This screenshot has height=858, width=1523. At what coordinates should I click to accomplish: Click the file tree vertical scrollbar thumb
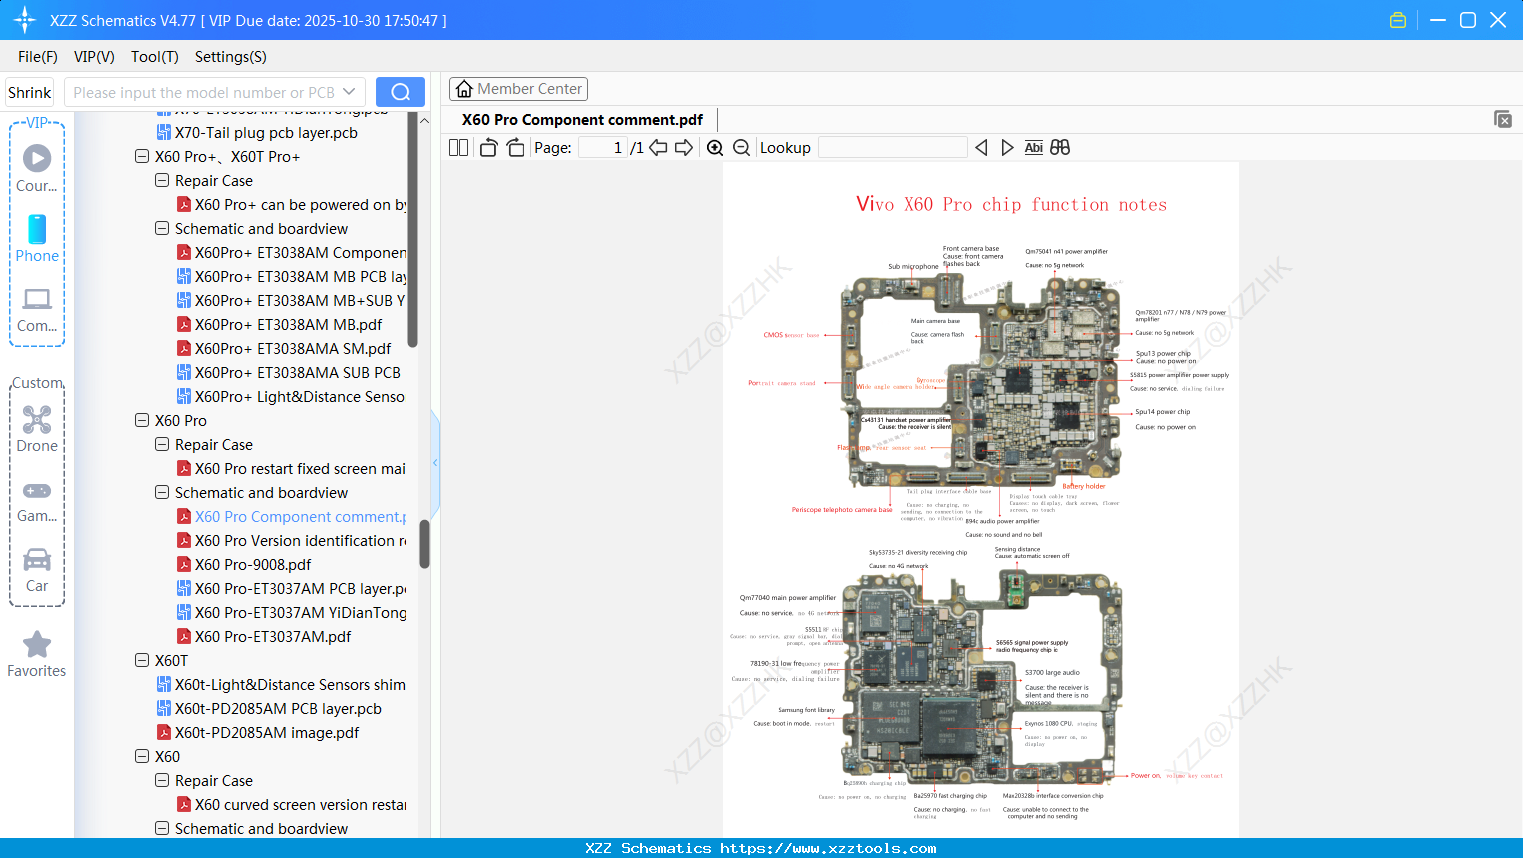point(424,544)
